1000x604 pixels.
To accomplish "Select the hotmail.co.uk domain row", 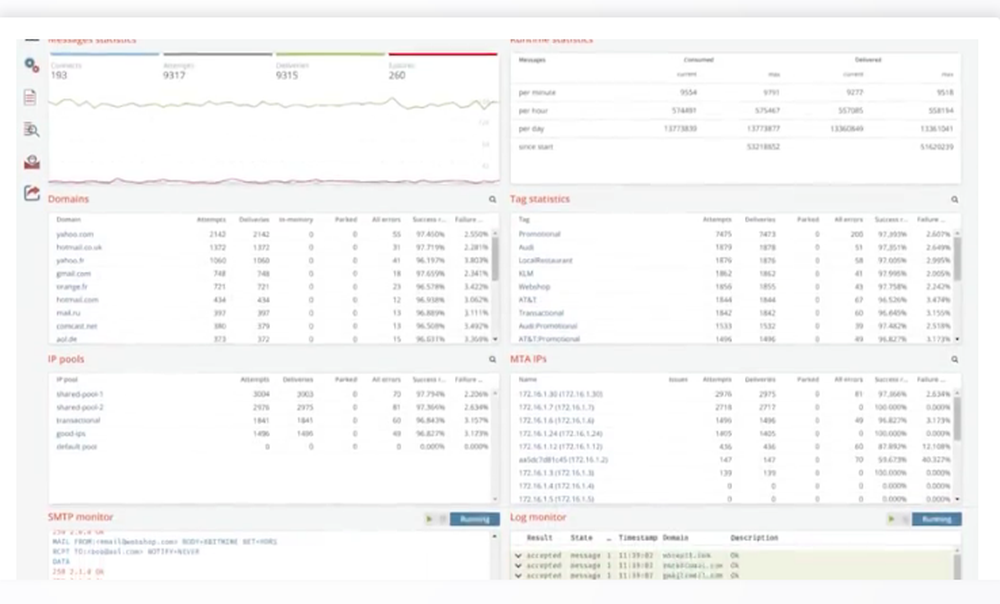I will [272, 247].
